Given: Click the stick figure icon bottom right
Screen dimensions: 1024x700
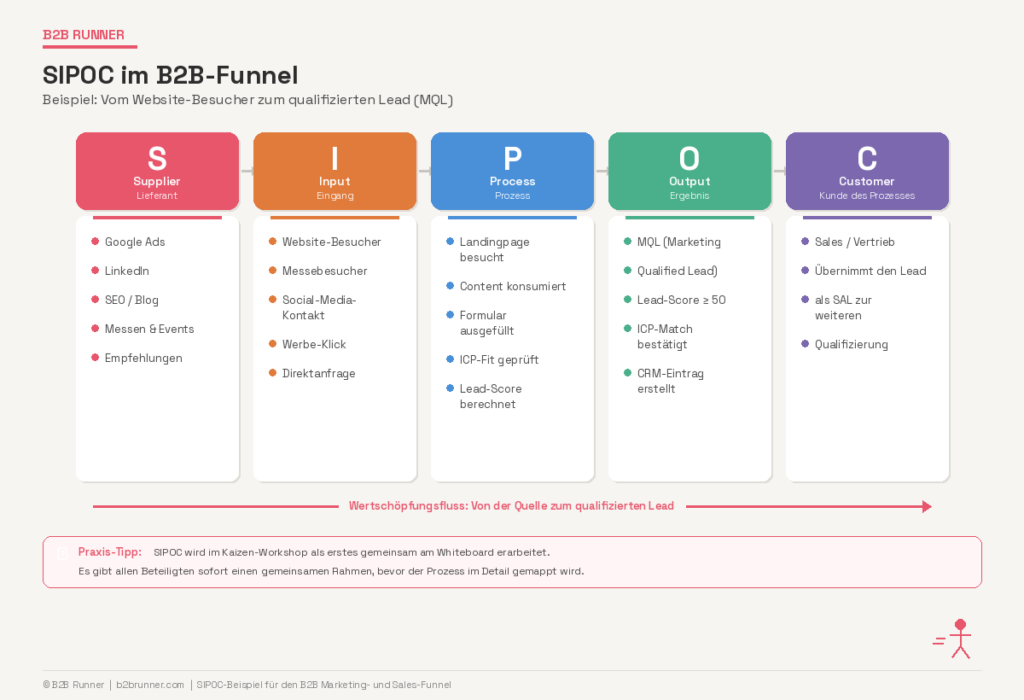Looking at the screenshot, I should tap(959, 638).
